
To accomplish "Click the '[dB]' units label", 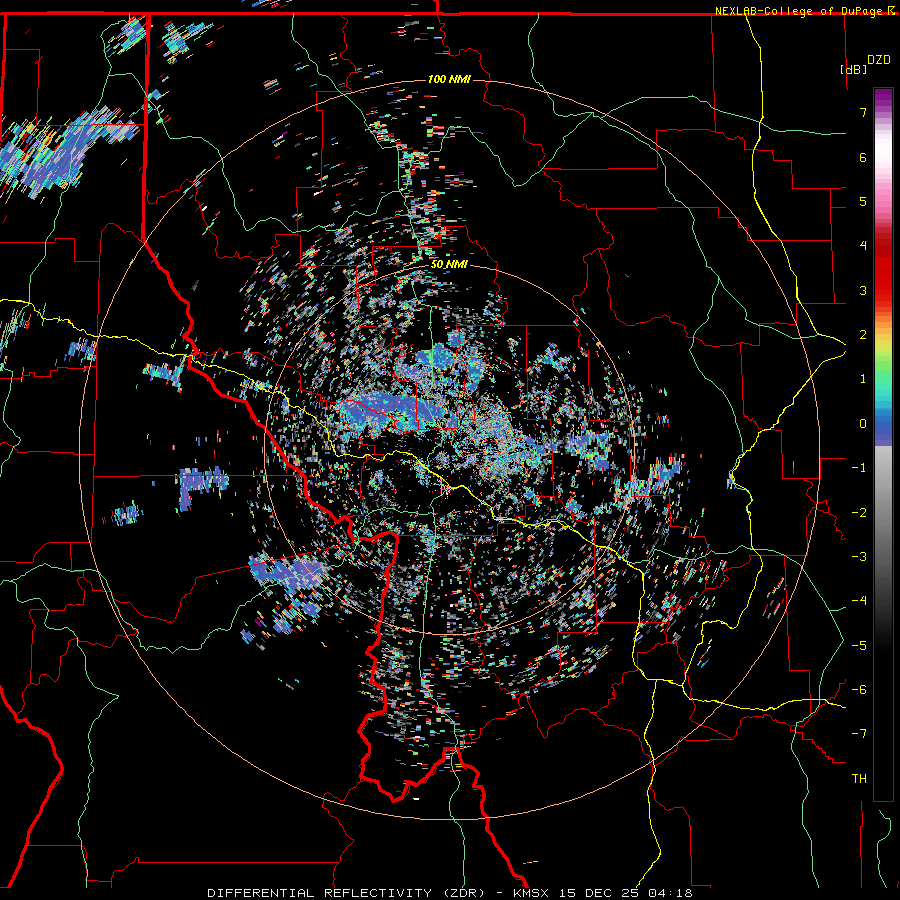I will coord(853,70).
